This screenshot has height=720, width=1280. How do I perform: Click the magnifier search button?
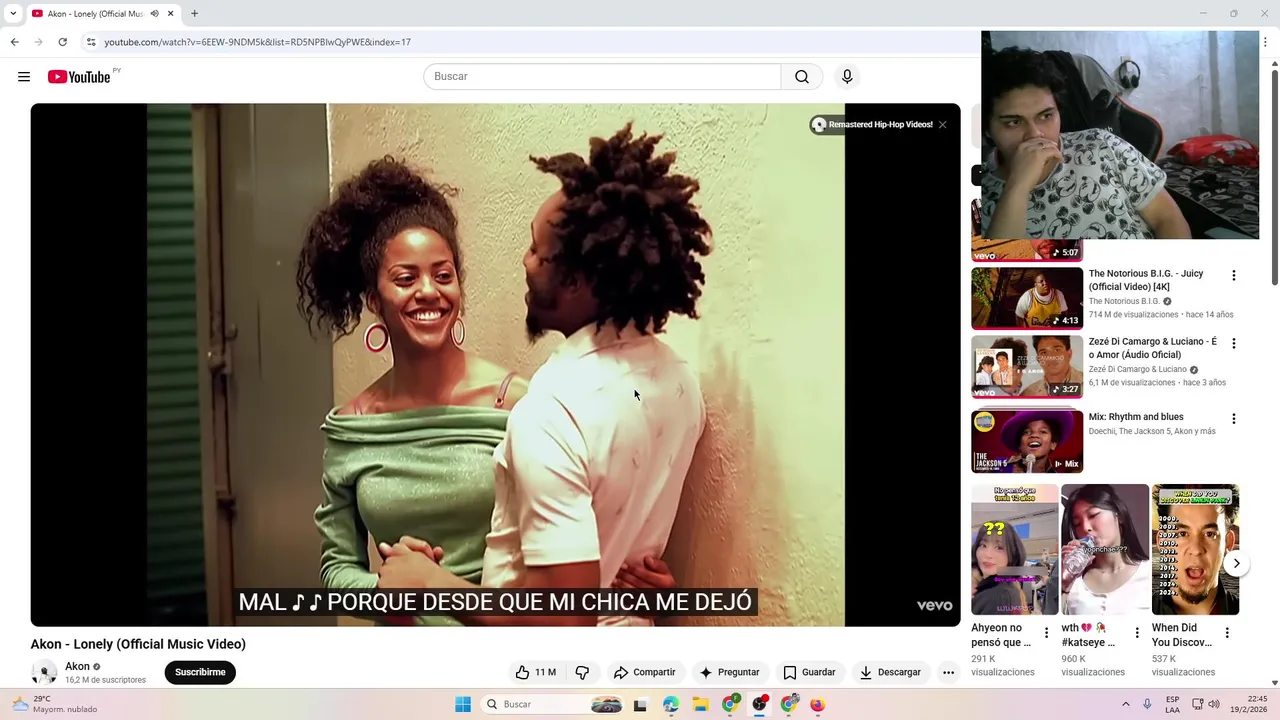coord(802,77)
